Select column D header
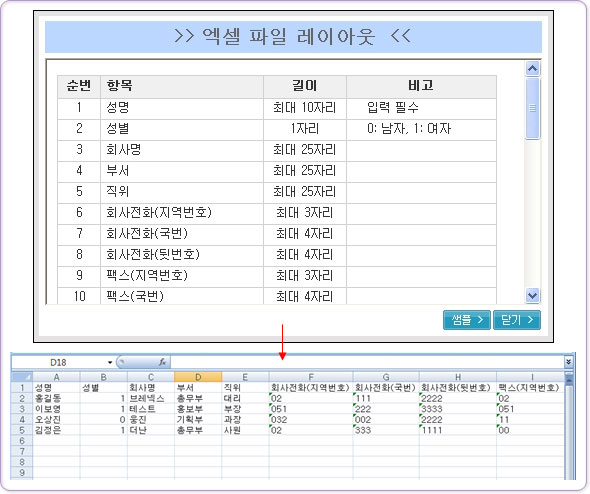This screenshot has width=590, height=494. tap(198, 377)
